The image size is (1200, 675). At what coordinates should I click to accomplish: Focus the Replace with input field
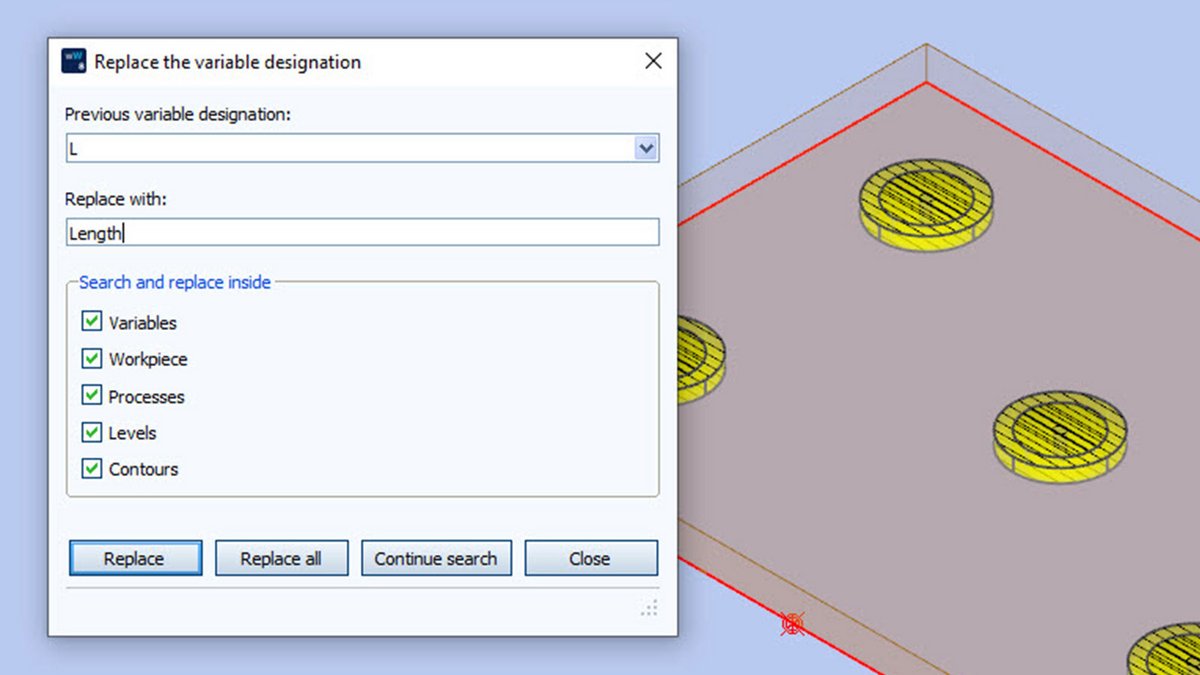(x=362, y=233)
